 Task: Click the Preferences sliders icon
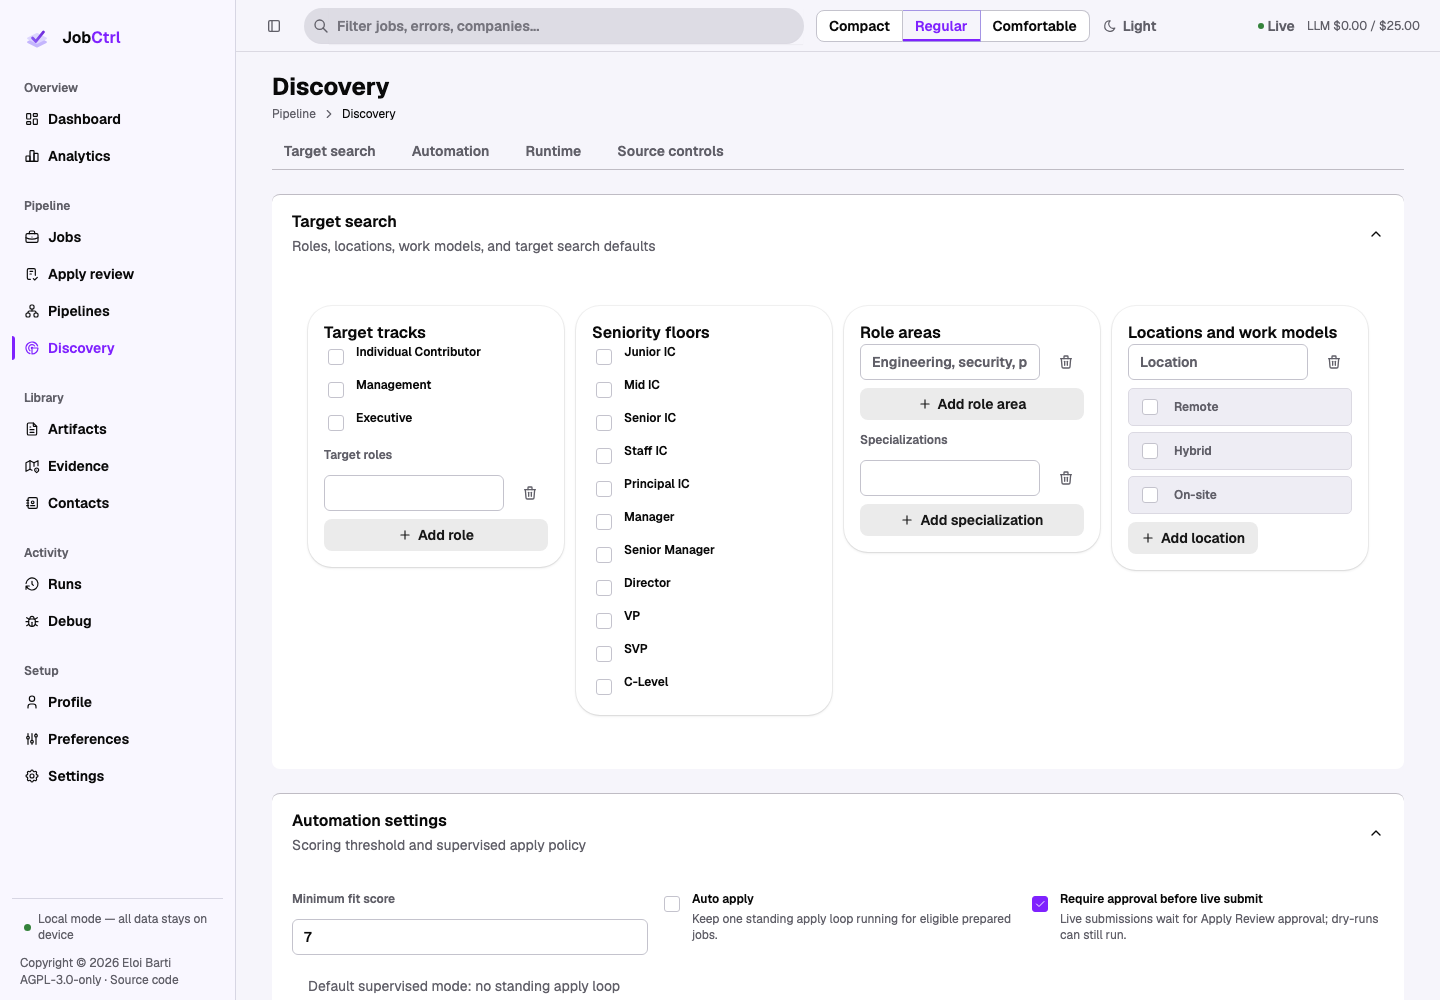point(32,739)
